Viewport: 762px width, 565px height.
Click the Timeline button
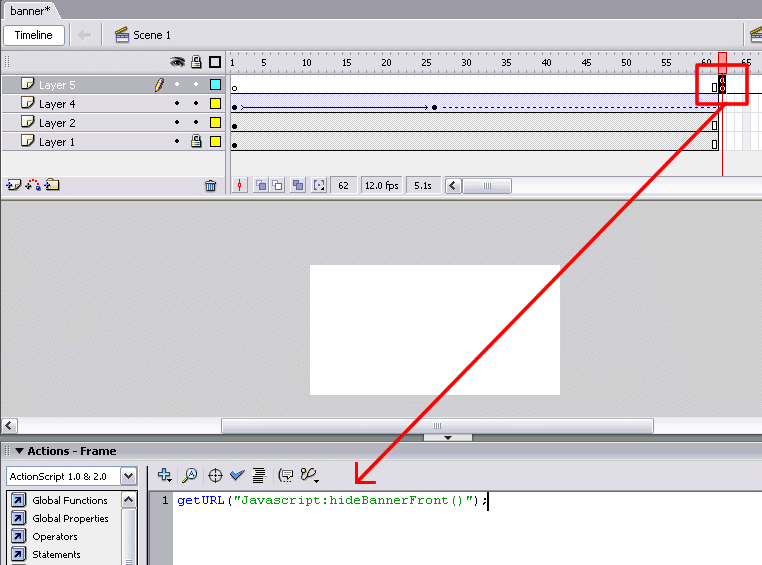[x=33, y=35]
